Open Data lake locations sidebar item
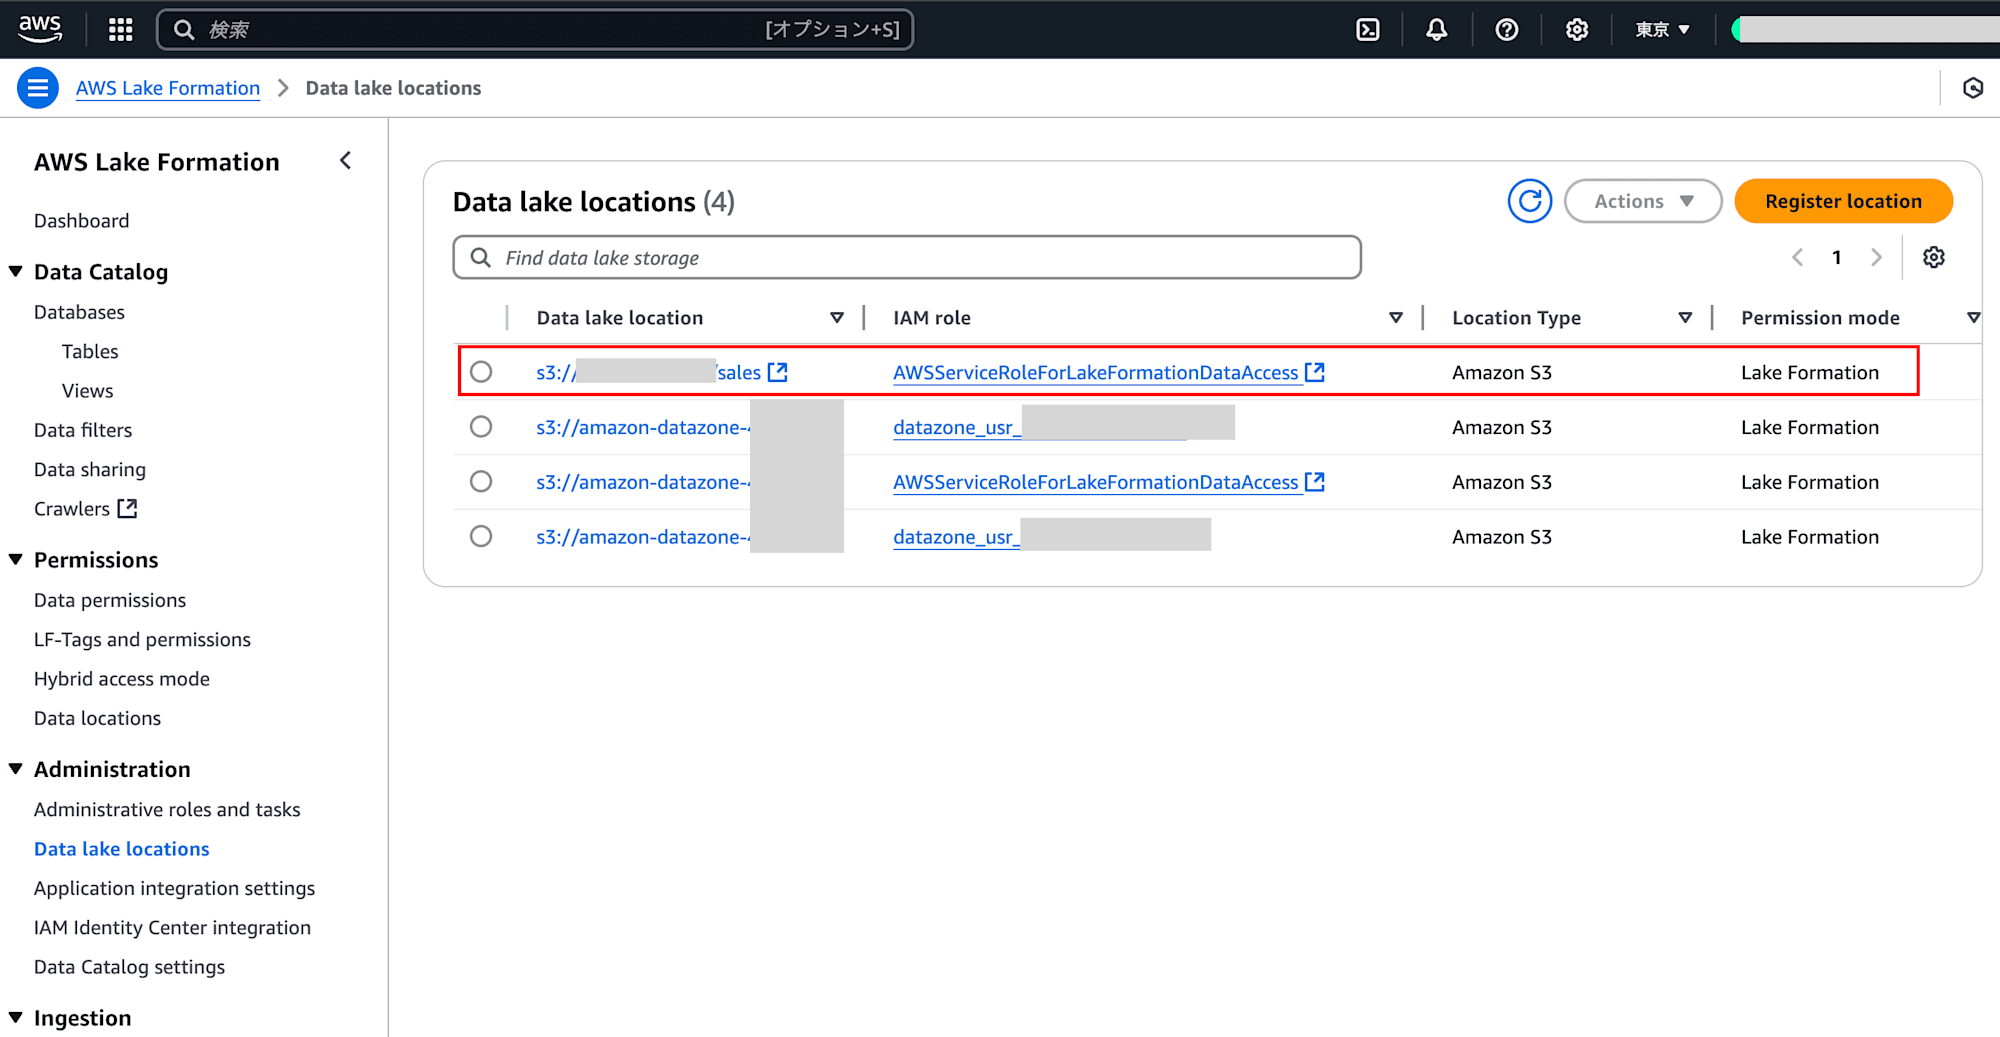 tap(122, 849)
